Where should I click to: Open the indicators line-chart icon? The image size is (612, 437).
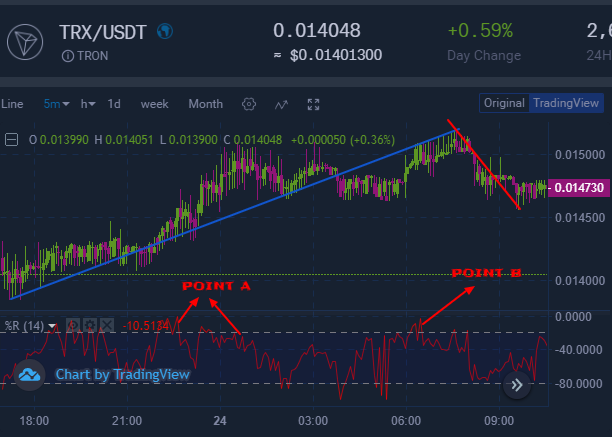(x=281, y=105)
